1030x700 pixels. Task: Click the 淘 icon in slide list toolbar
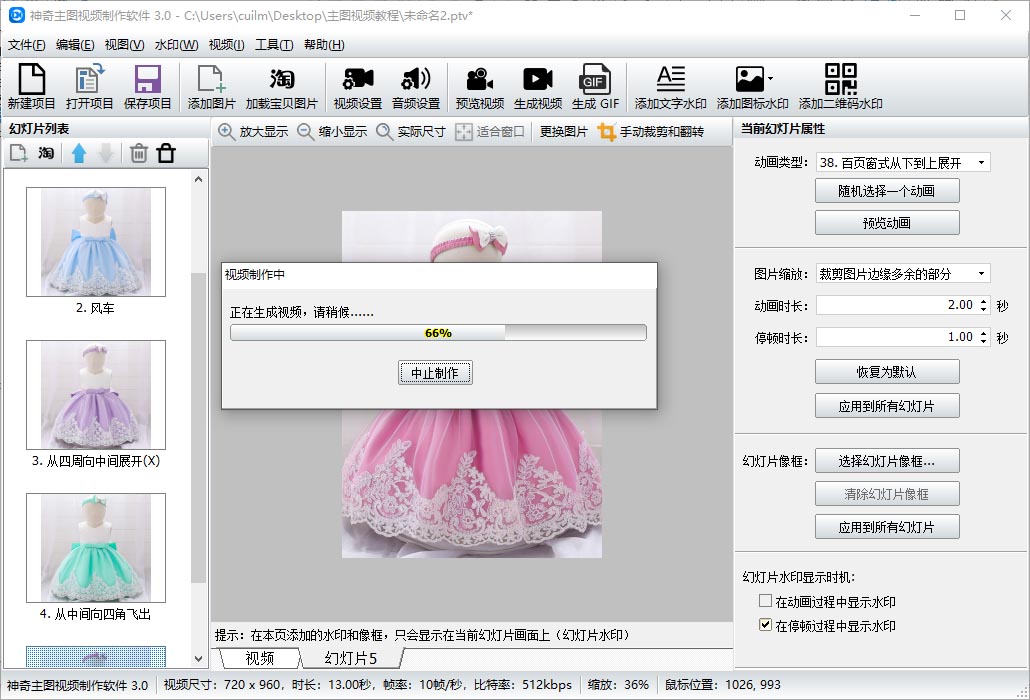click(45, 154)
